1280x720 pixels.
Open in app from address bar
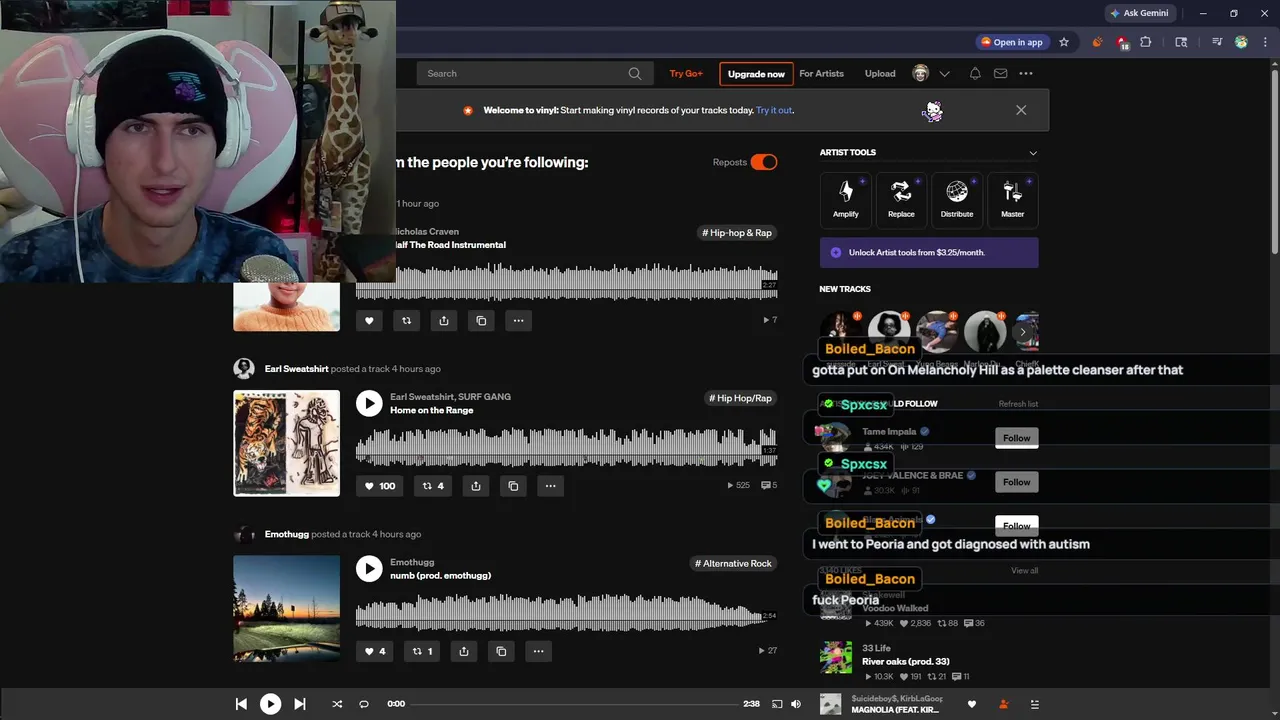pyautogui.click(x=1012, y=42)
